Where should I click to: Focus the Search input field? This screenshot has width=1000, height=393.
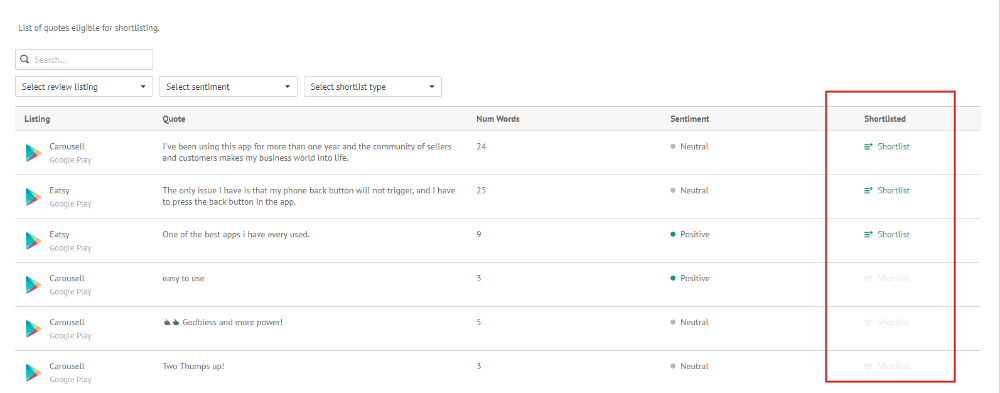[x=84, y=59]
